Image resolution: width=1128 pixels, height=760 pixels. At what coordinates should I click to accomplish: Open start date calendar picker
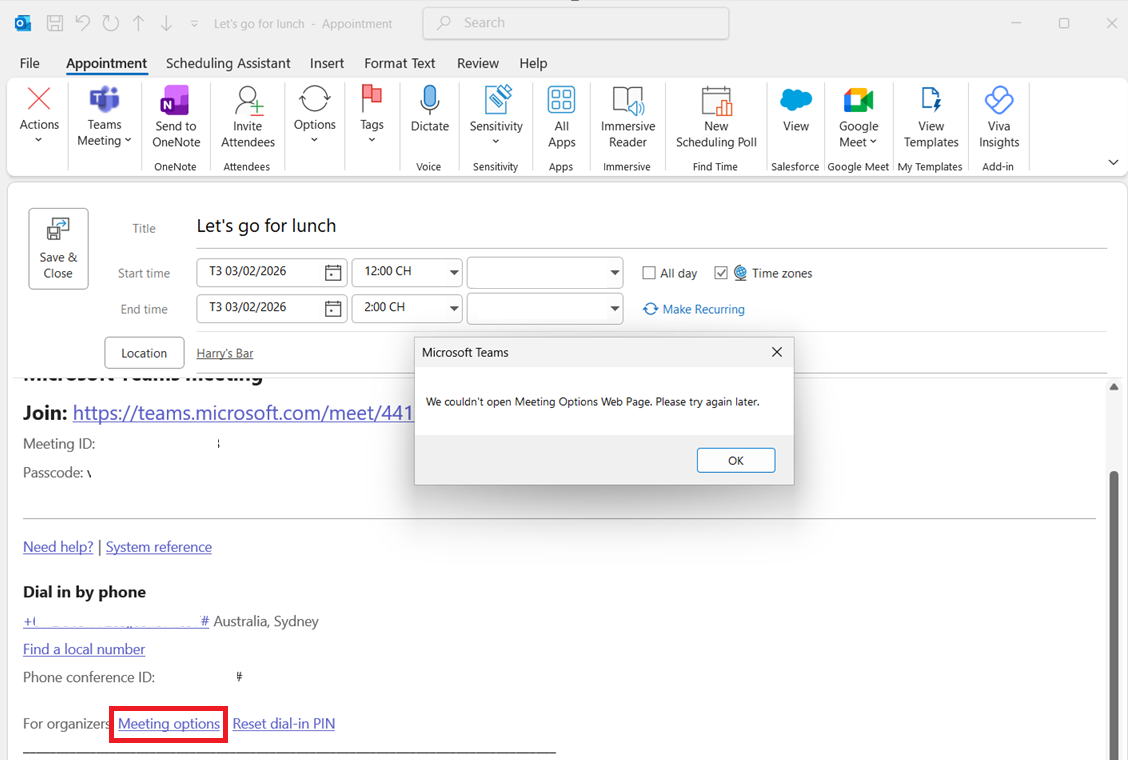click(x=332, y=272)
